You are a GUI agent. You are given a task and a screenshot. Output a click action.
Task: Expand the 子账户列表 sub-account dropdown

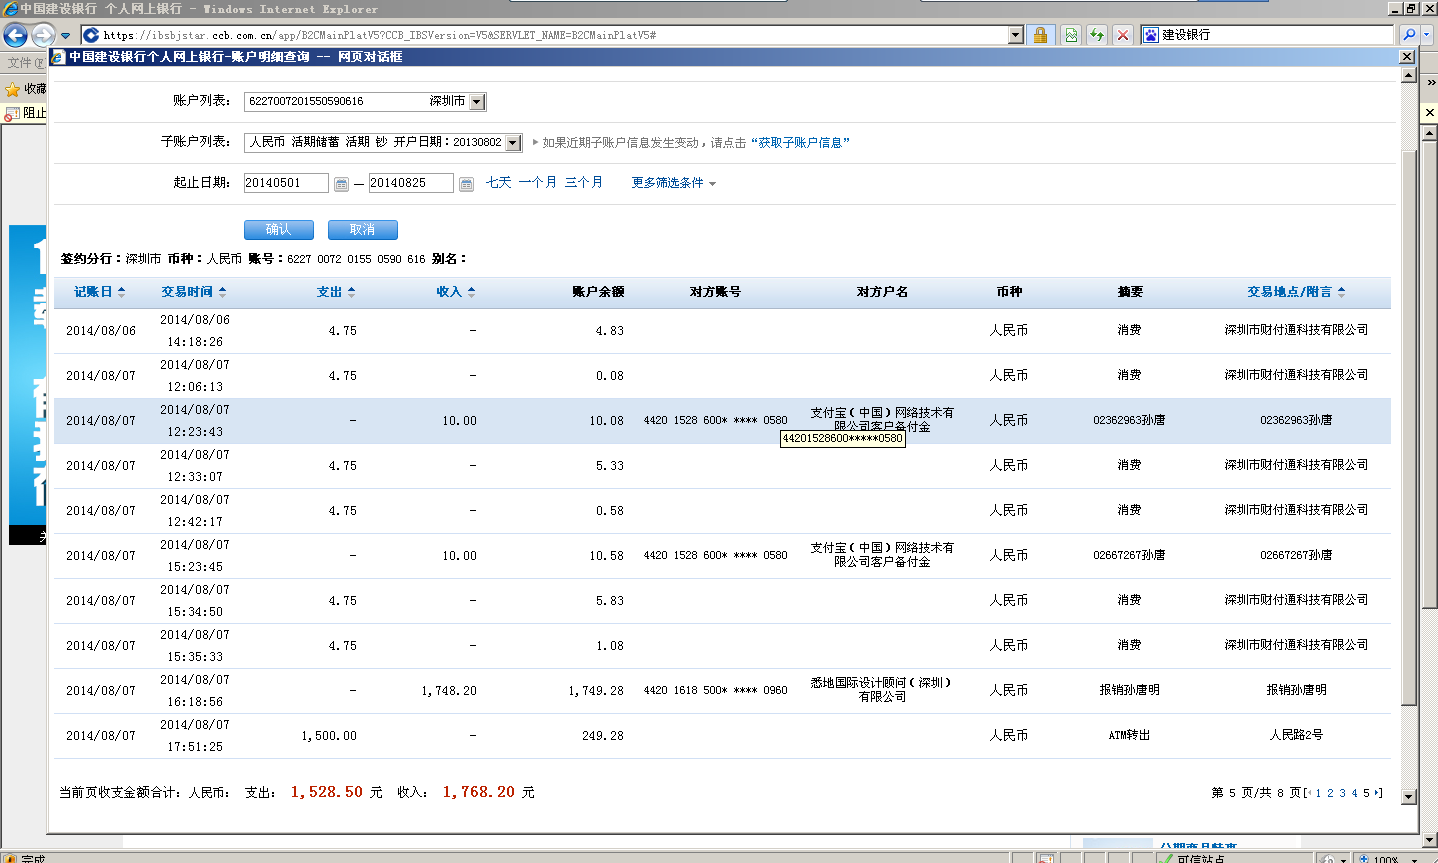point(513,143)
